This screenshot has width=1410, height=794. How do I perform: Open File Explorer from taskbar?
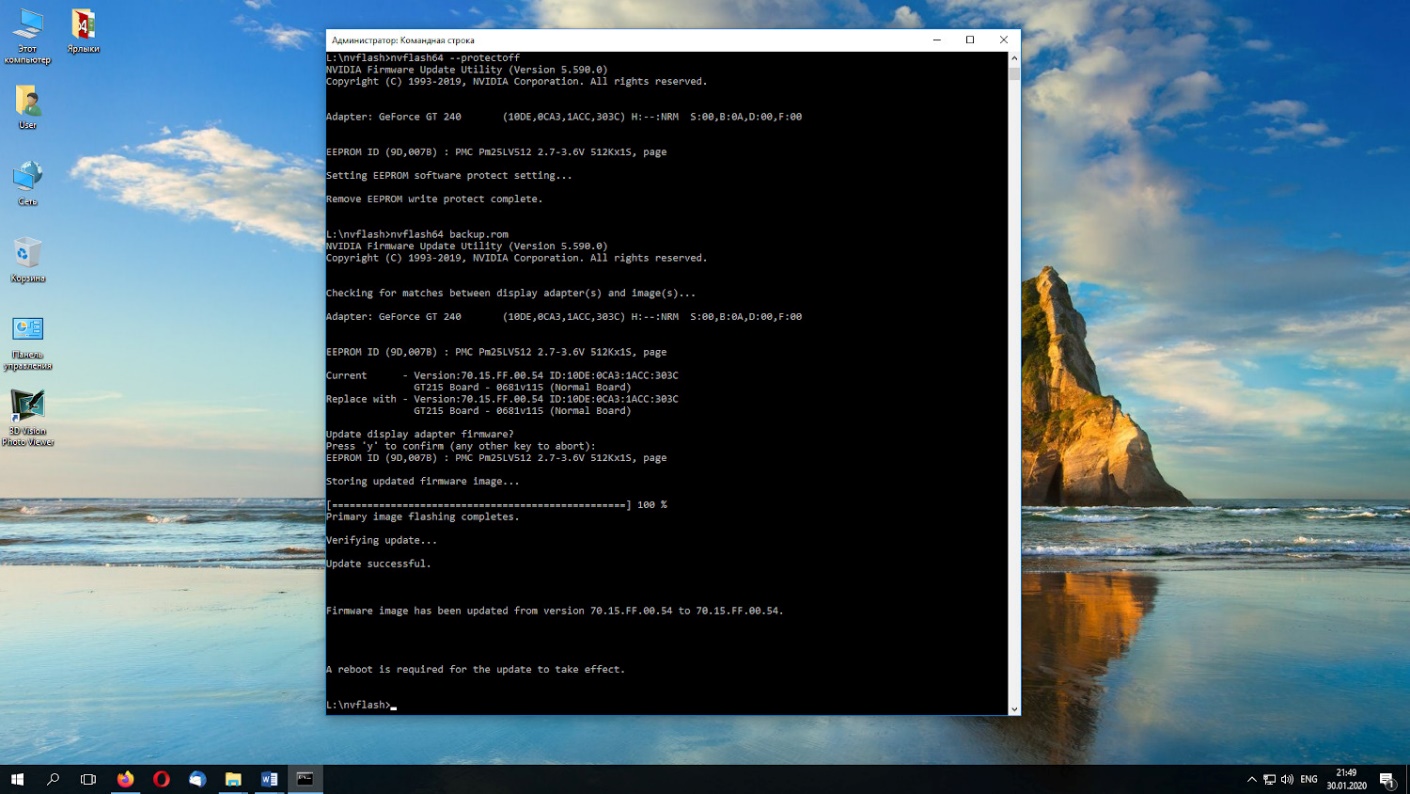233,779
